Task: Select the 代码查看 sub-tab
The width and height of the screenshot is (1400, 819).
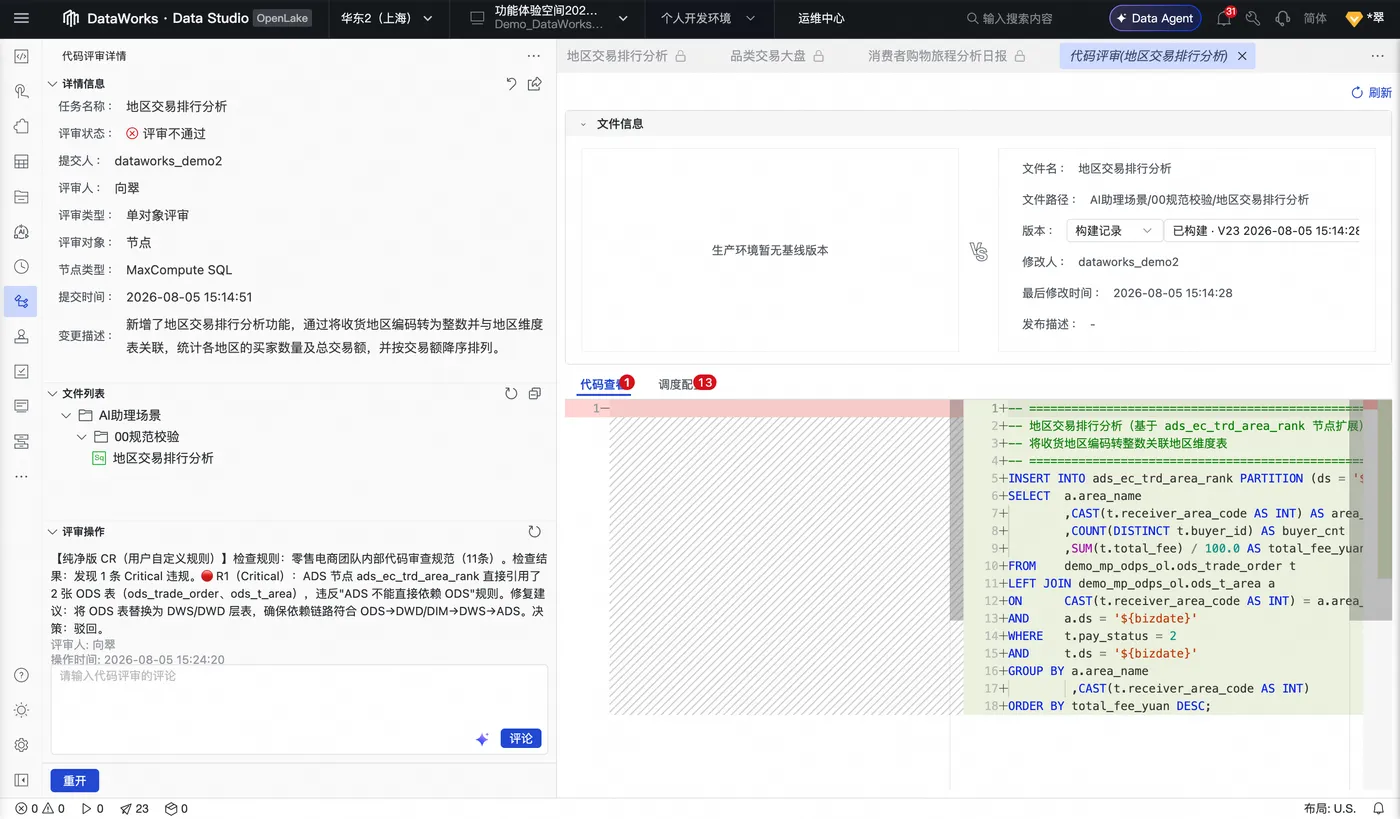Action: 606,384
